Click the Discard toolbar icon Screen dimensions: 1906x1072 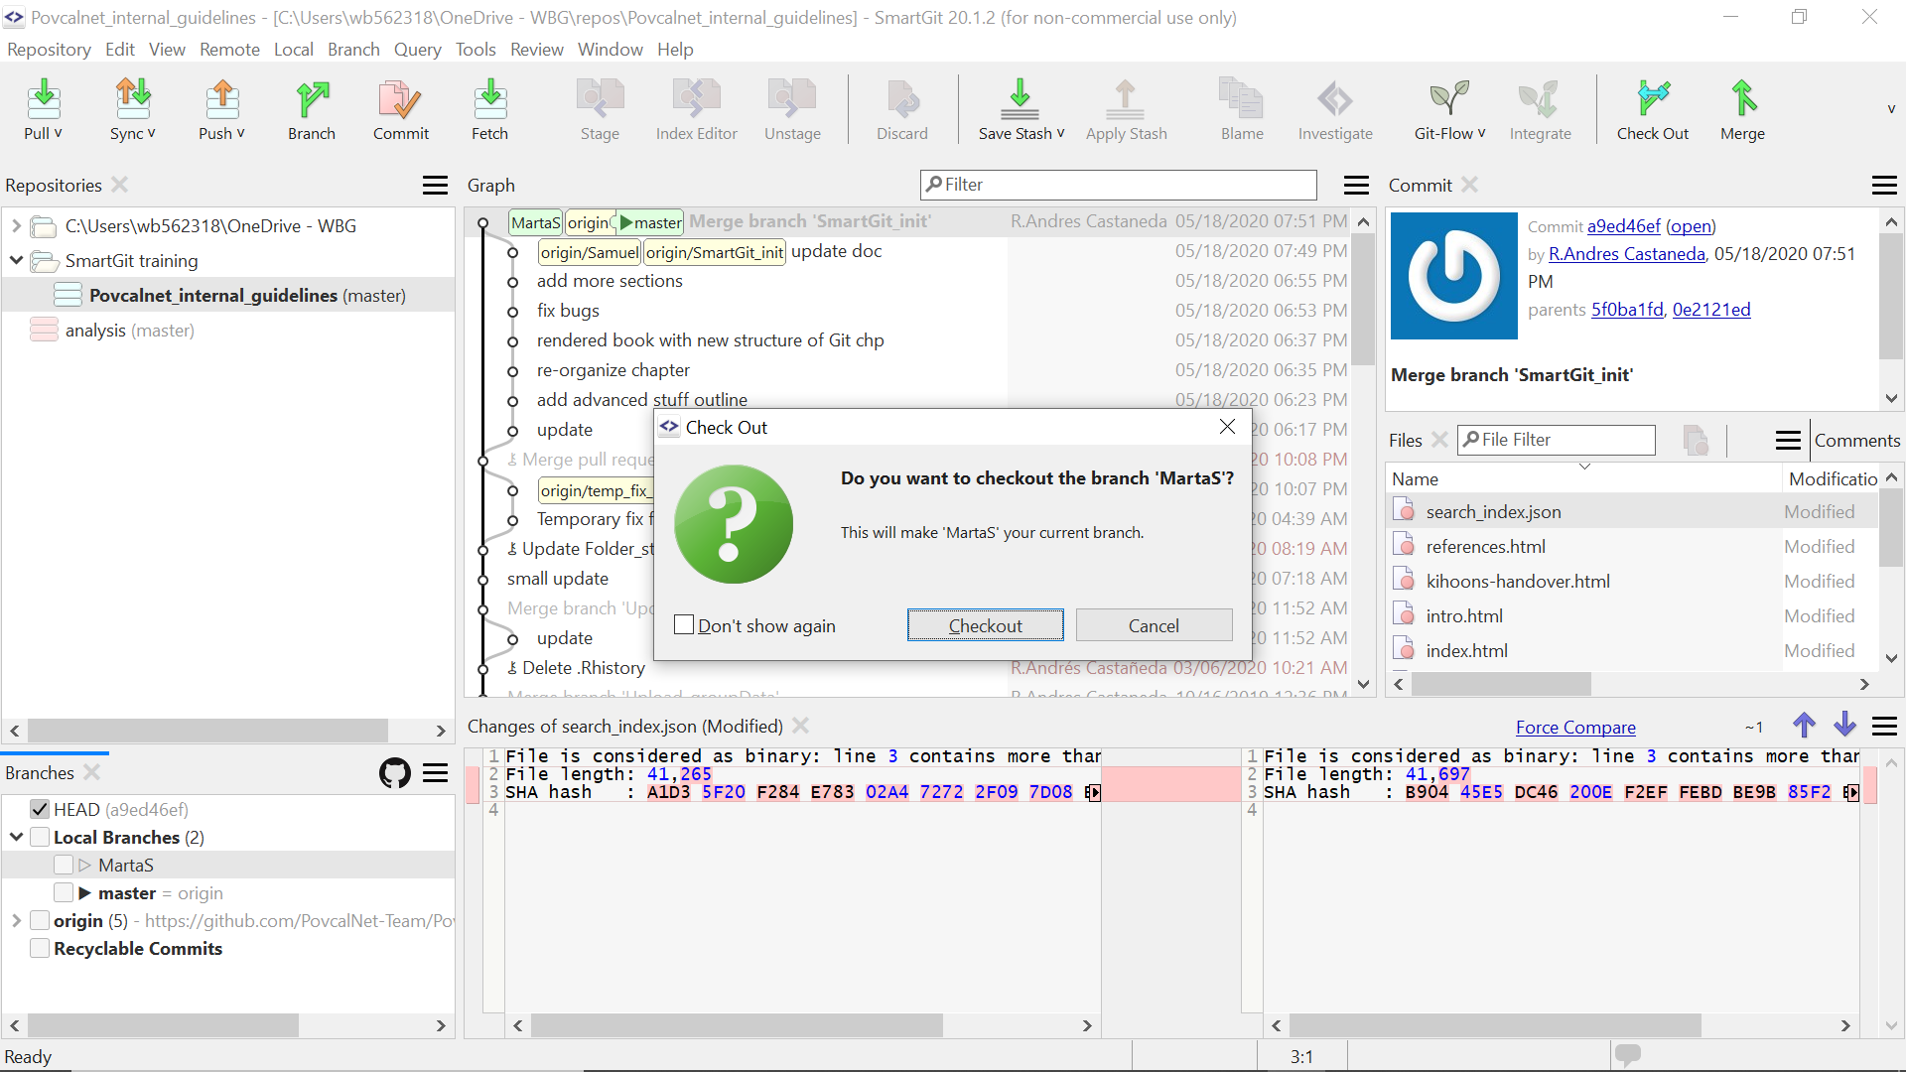point(902,99)
